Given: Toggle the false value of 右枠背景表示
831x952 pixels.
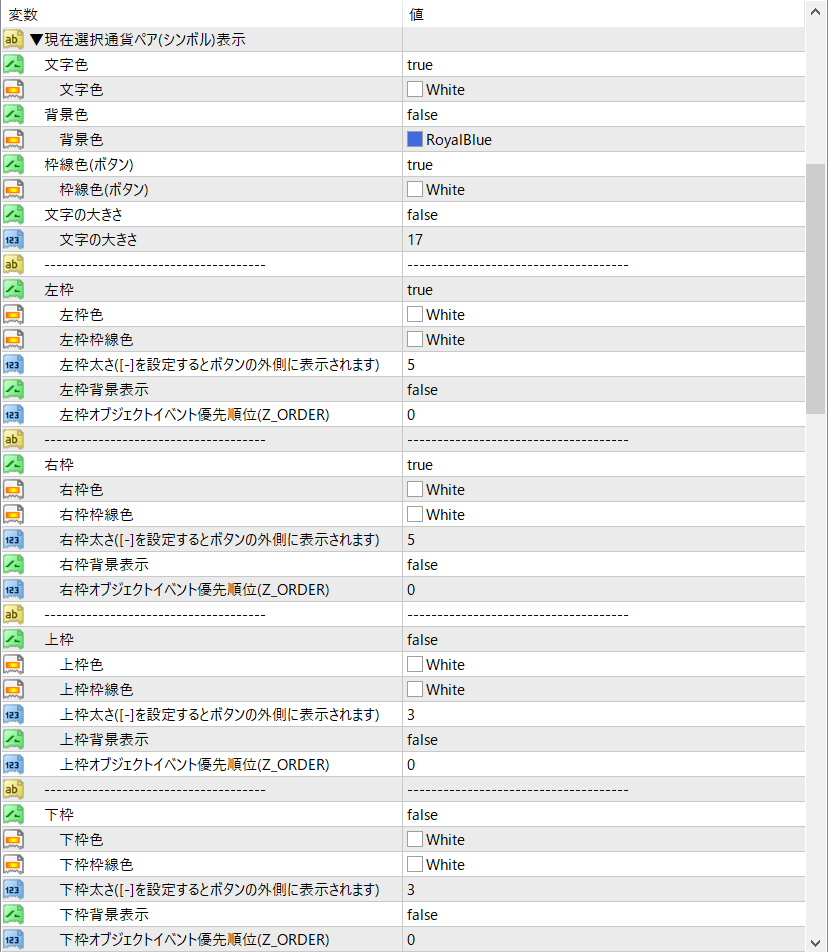Looking at the screenshot, I should point(422,565).
